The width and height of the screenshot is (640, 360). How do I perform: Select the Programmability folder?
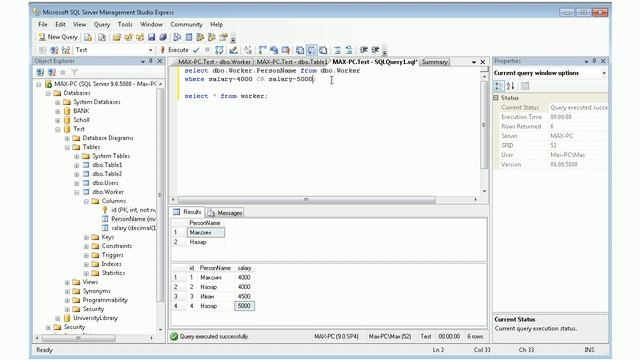[105, 300]
